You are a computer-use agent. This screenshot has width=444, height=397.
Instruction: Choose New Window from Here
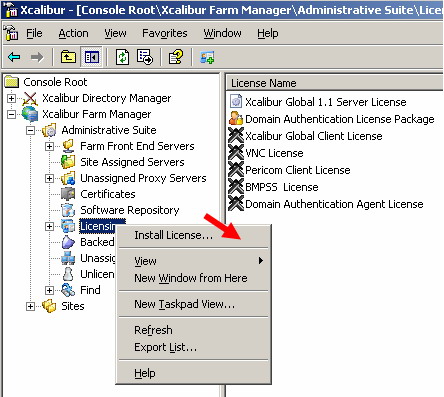tap(193, 278)
